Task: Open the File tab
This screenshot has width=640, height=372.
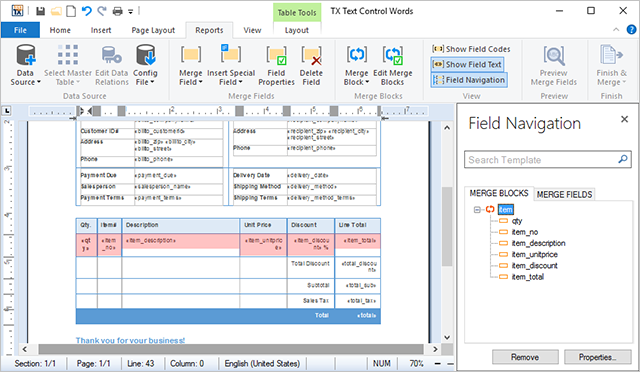Action: coord(20,30)
